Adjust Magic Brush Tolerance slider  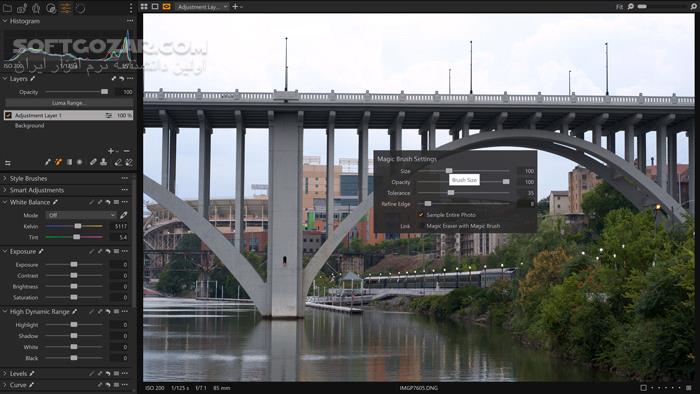(463, 193)
